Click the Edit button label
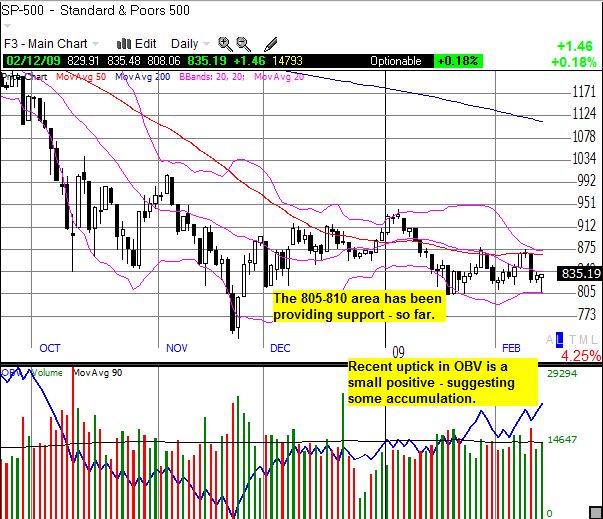This screenshot has width=603, height=519. pyautogui.click(x=146, y=44)
